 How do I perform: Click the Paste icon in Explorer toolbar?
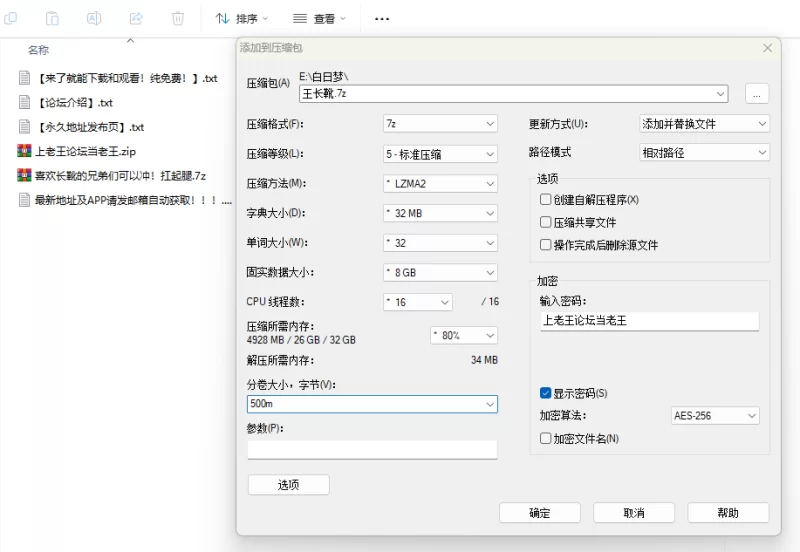point(52,18)
